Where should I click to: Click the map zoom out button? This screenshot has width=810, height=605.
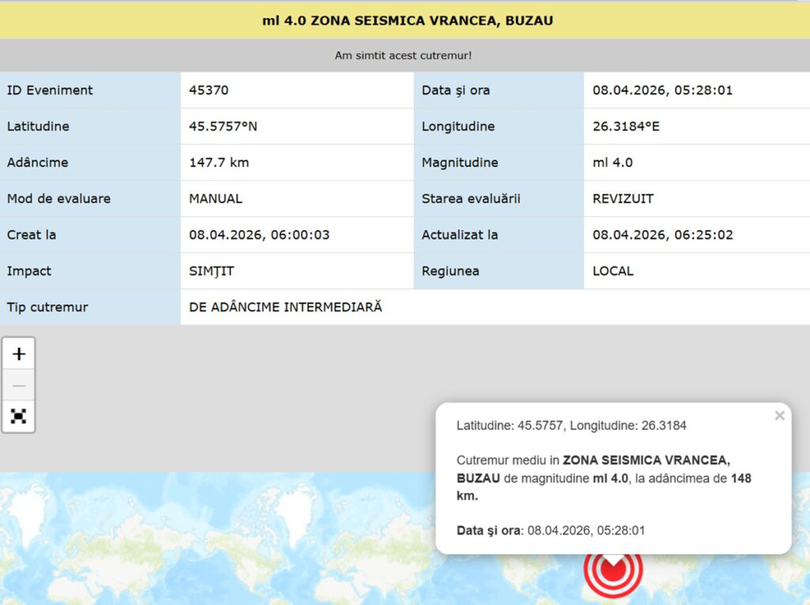19,386
